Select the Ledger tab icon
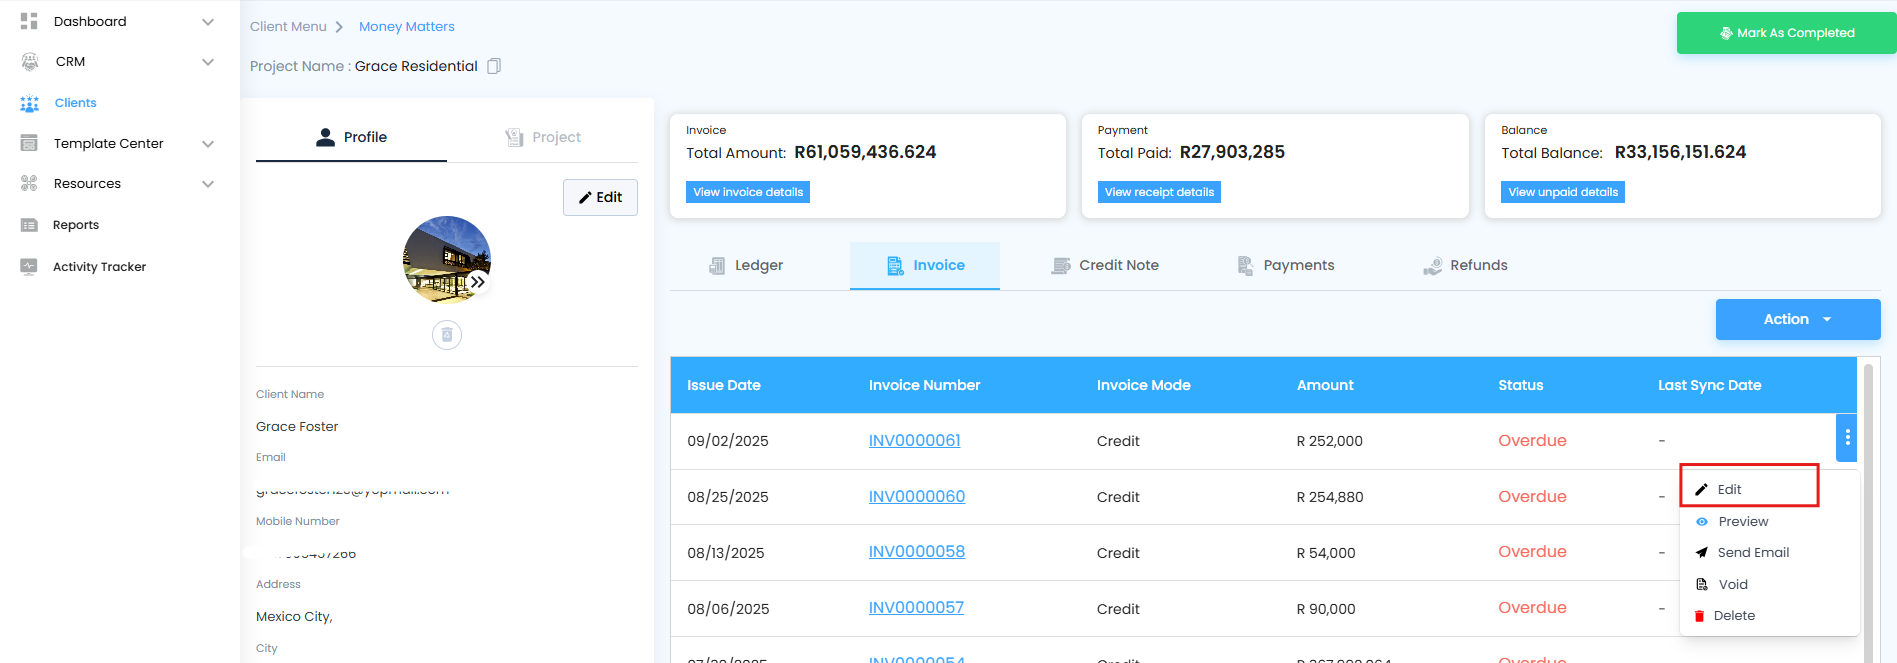Image resolution: width=1897 pixels, height=663 pixels. point(717,265)
